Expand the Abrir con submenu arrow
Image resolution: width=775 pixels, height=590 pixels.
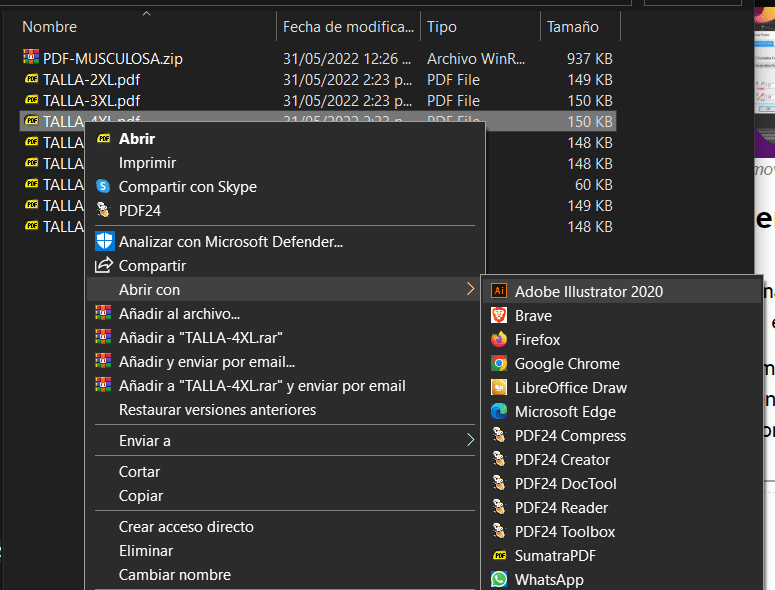470,289
